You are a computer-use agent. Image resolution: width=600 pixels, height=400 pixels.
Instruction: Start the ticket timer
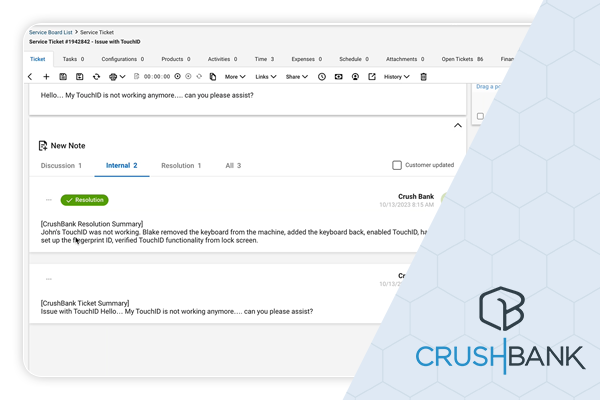[178, 77]
